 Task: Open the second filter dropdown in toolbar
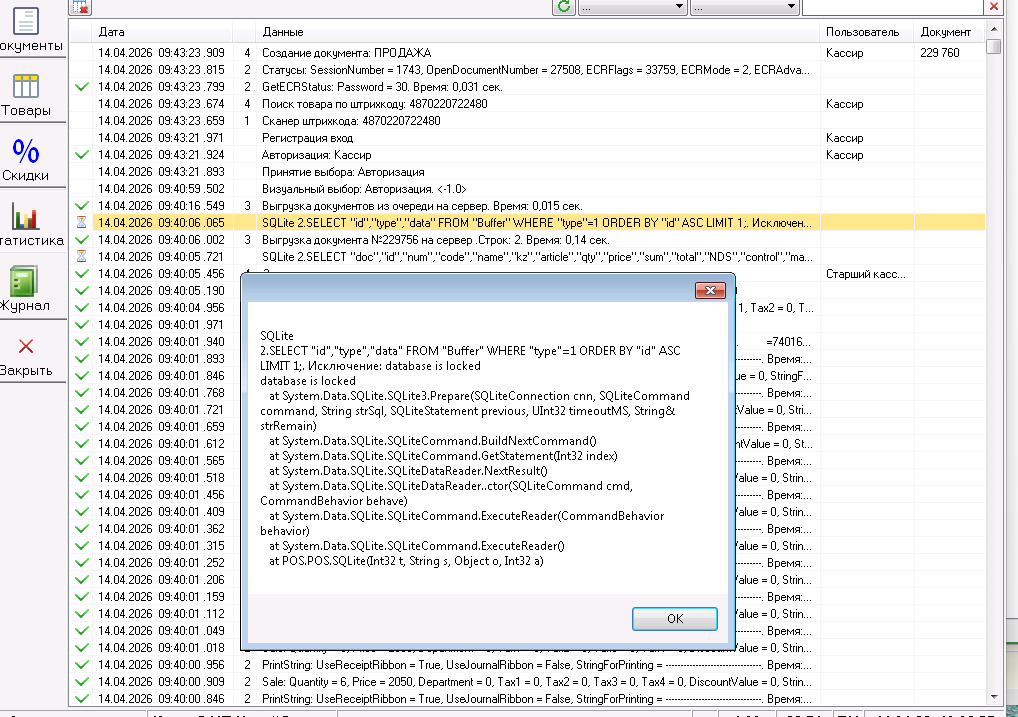(744, 7)
